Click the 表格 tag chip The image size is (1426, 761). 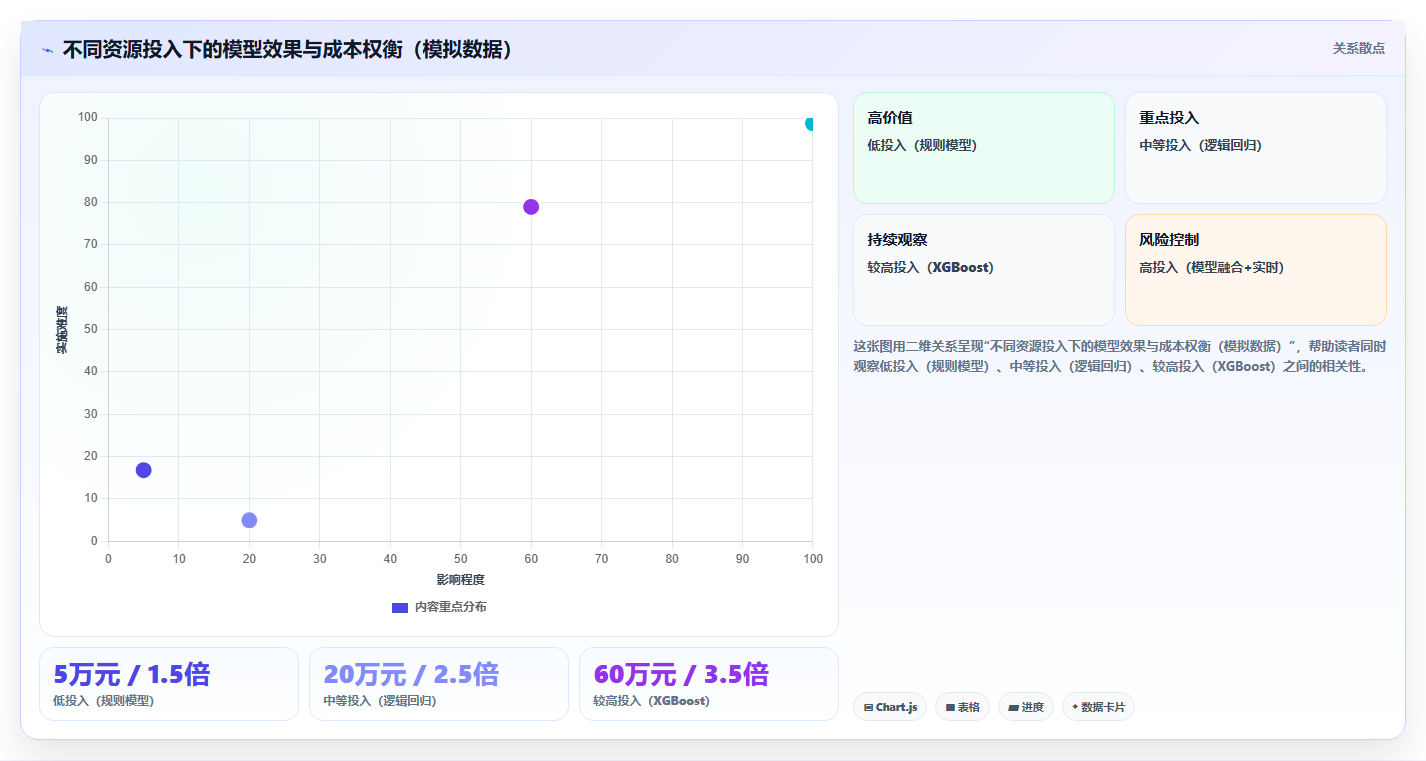[x=962, y=707]
